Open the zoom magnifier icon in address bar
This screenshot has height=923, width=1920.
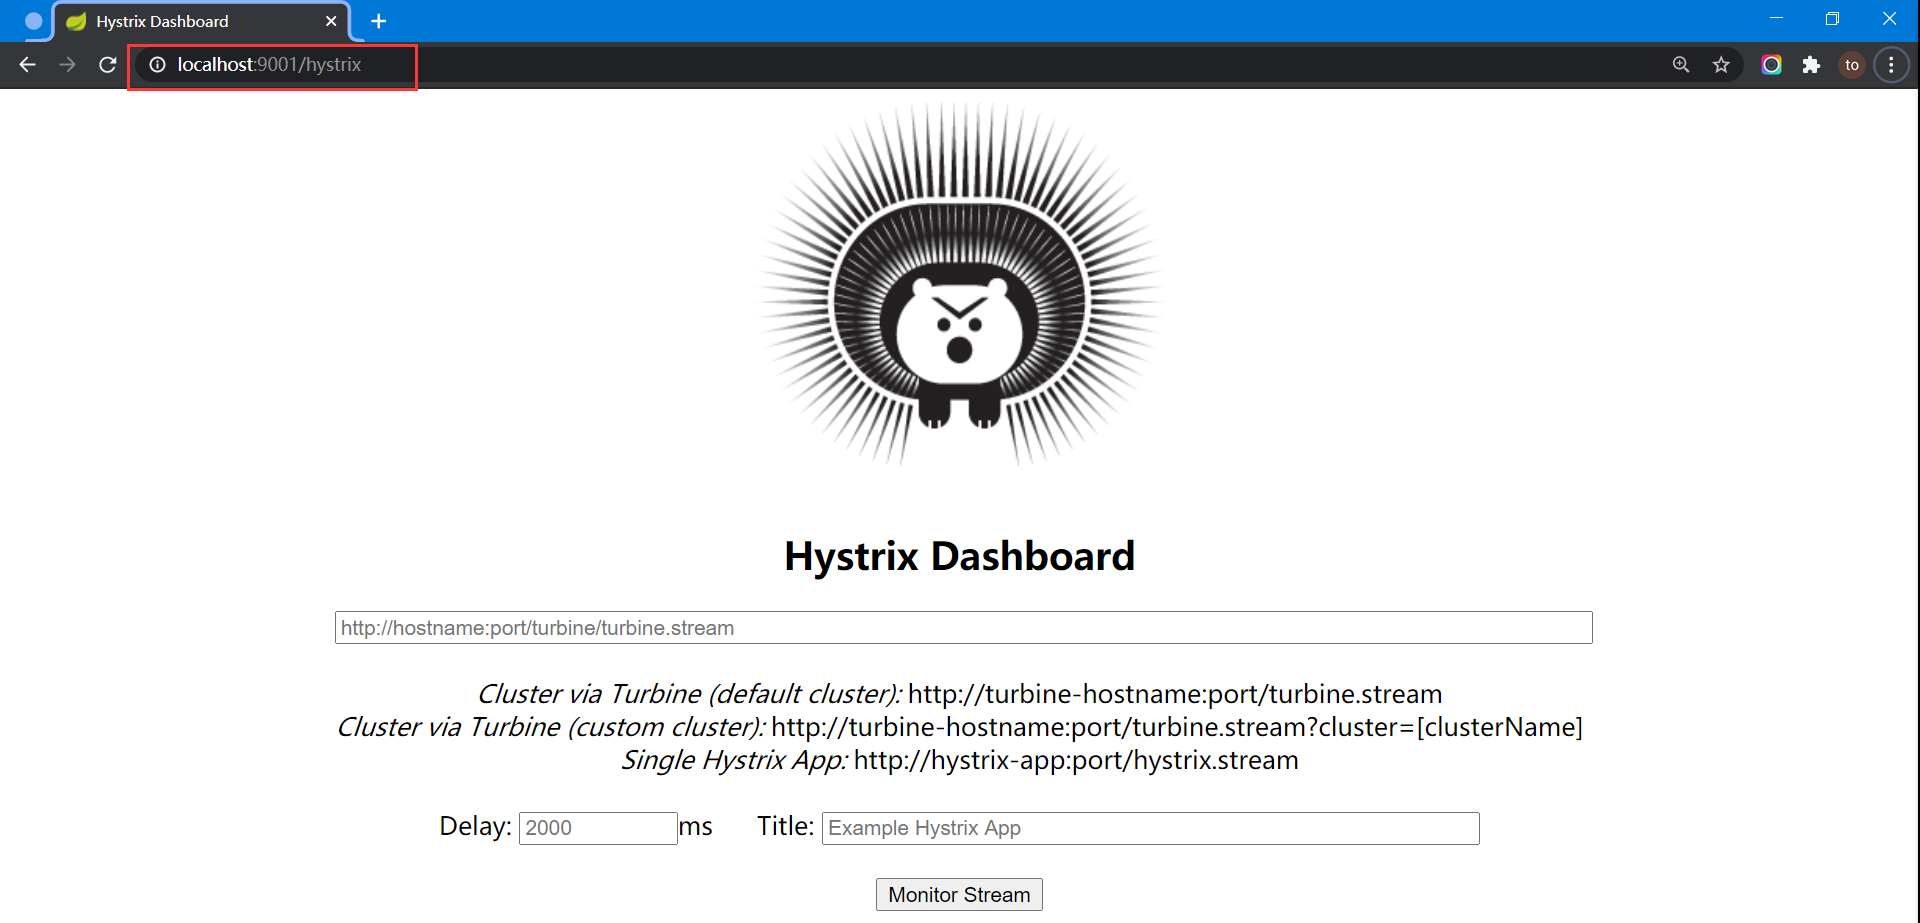[1681, 65]
